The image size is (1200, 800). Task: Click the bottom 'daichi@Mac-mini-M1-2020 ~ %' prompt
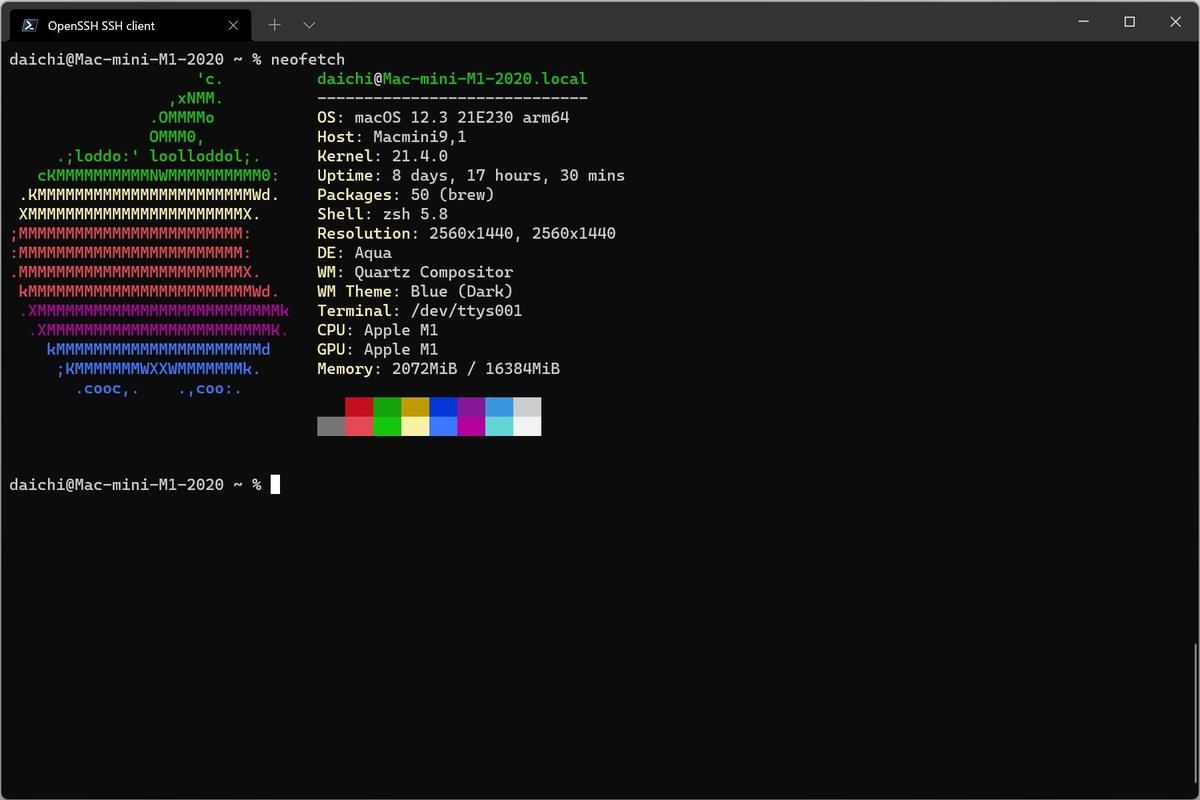point(135,485)
